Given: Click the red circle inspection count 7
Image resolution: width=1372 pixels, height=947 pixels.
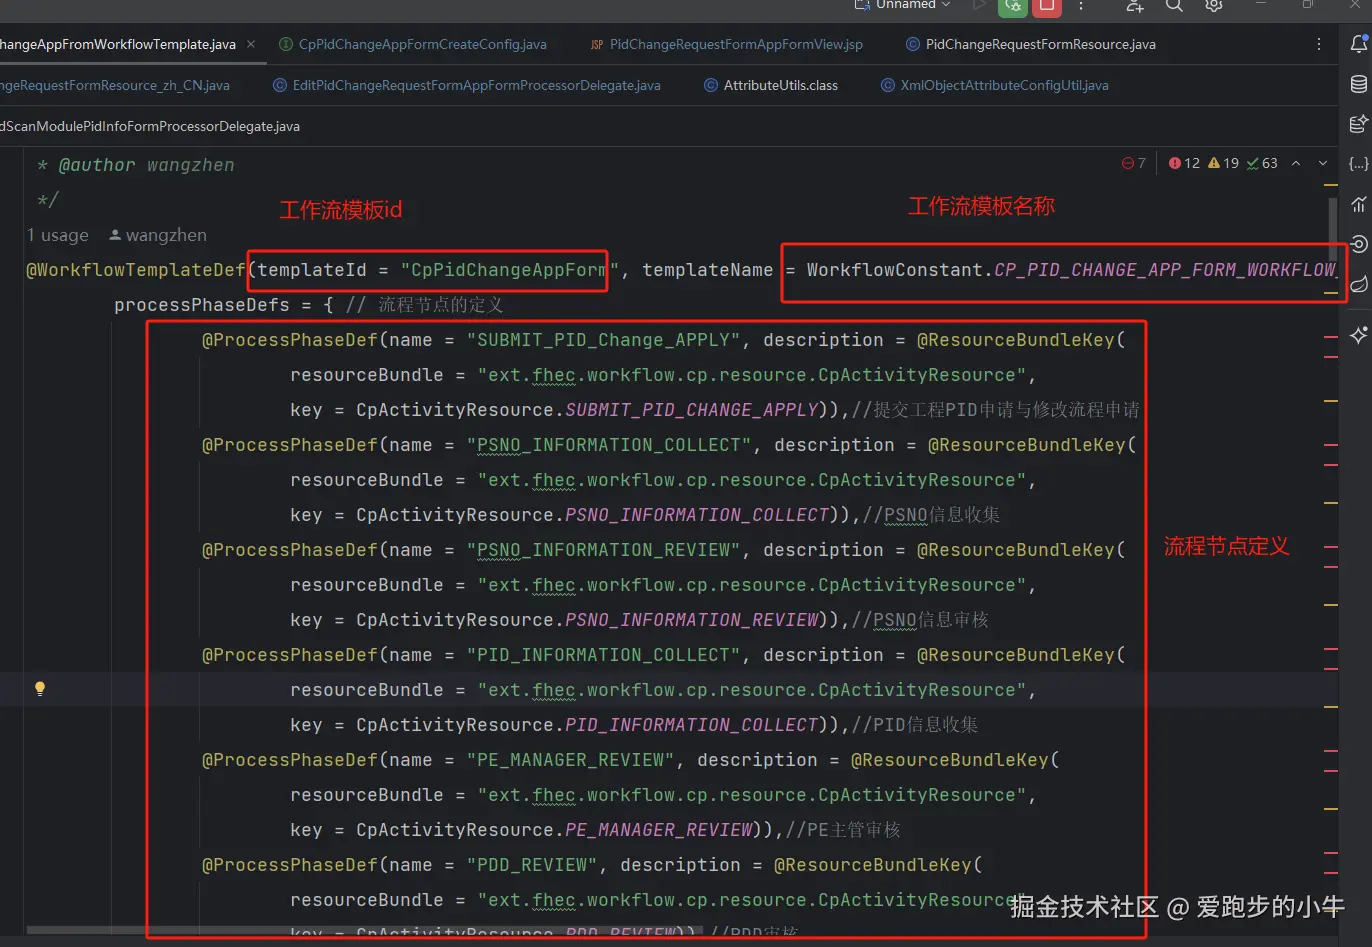Looking at the screenshot, I should pyautogui.click(x=1134, y=163).
